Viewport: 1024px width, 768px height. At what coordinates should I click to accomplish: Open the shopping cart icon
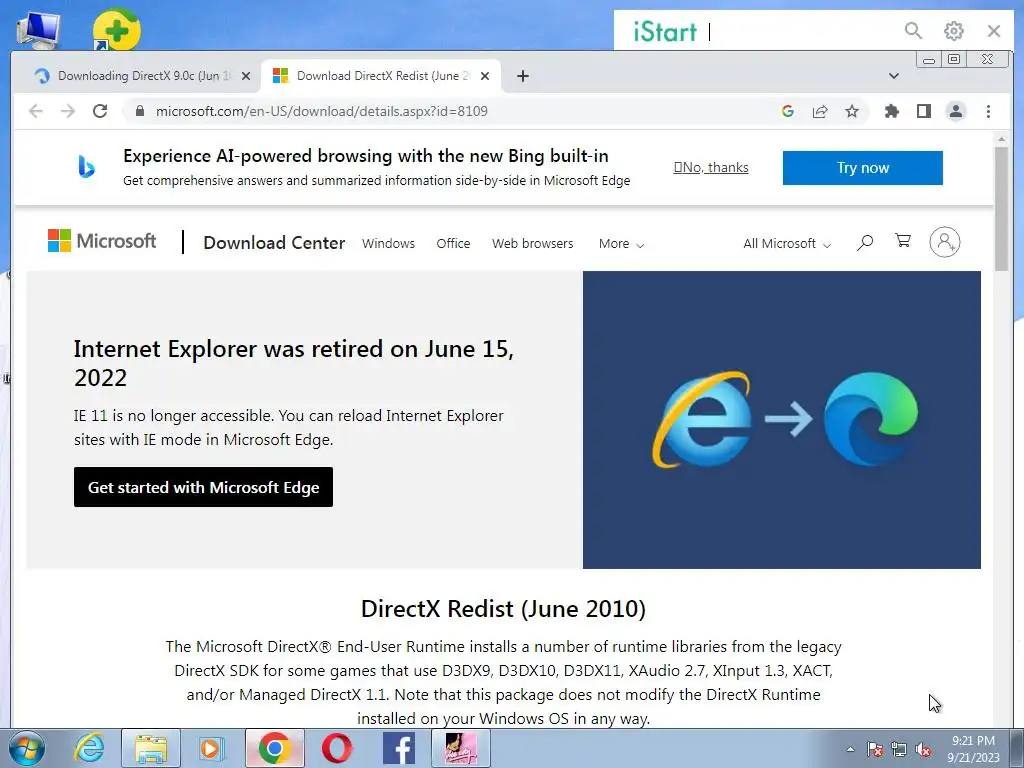tap(903, 241)
